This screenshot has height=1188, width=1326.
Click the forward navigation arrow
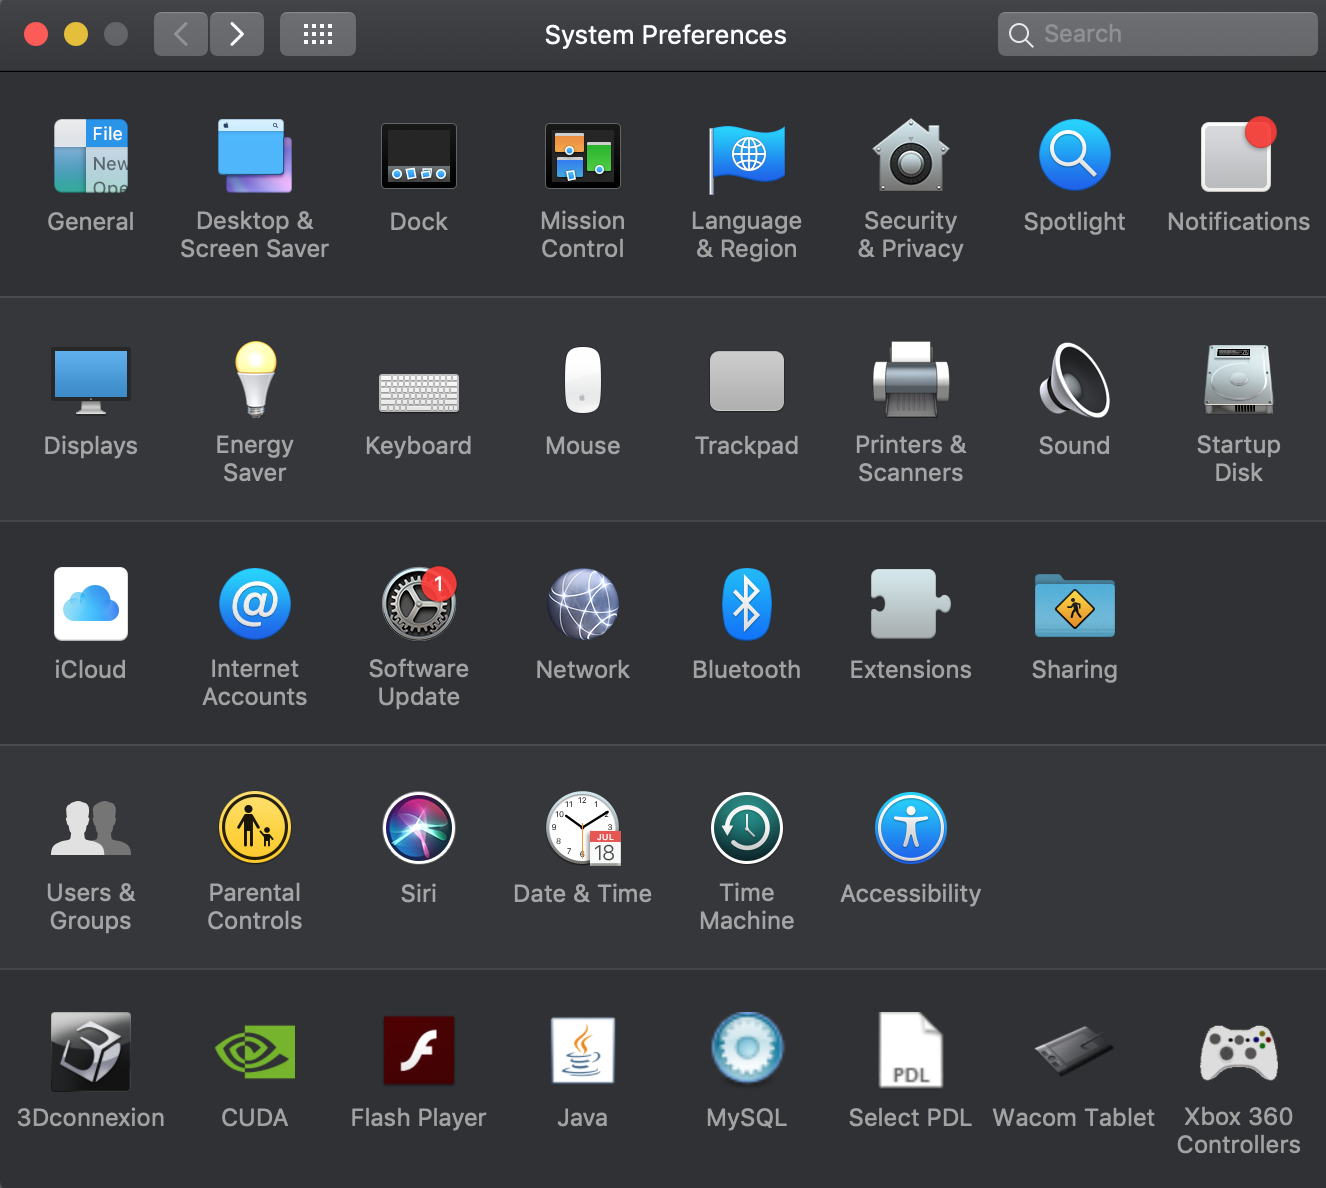click(x=237, y=34)
